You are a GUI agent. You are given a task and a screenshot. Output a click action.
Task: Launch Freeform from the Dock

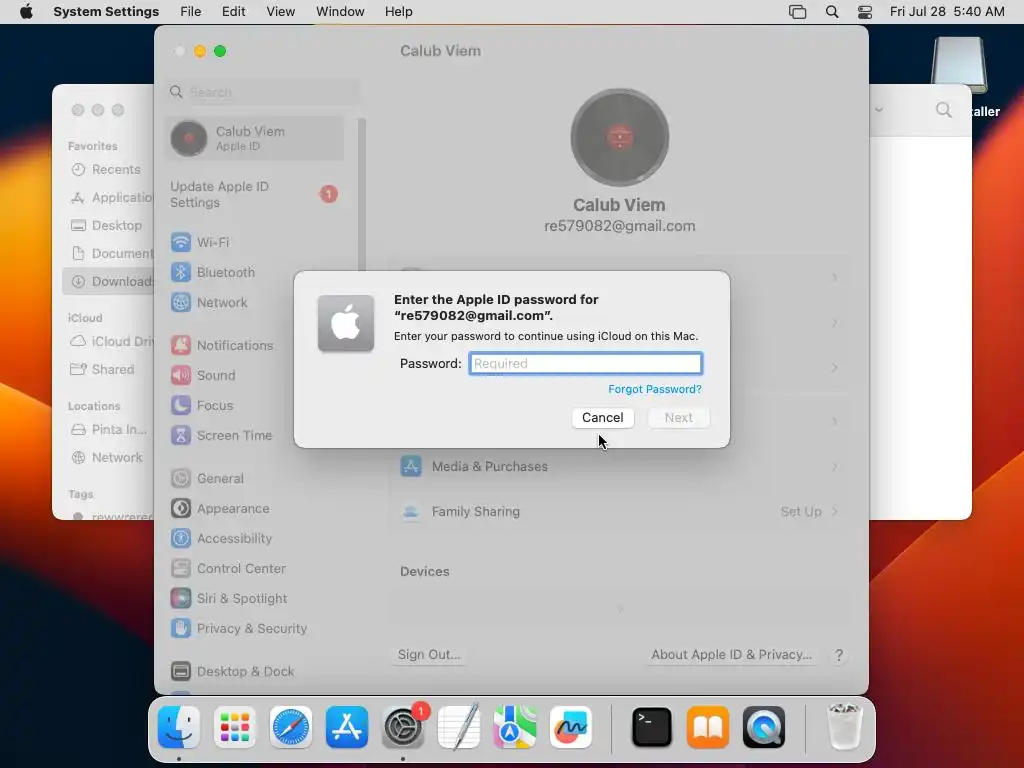(571, 727)
